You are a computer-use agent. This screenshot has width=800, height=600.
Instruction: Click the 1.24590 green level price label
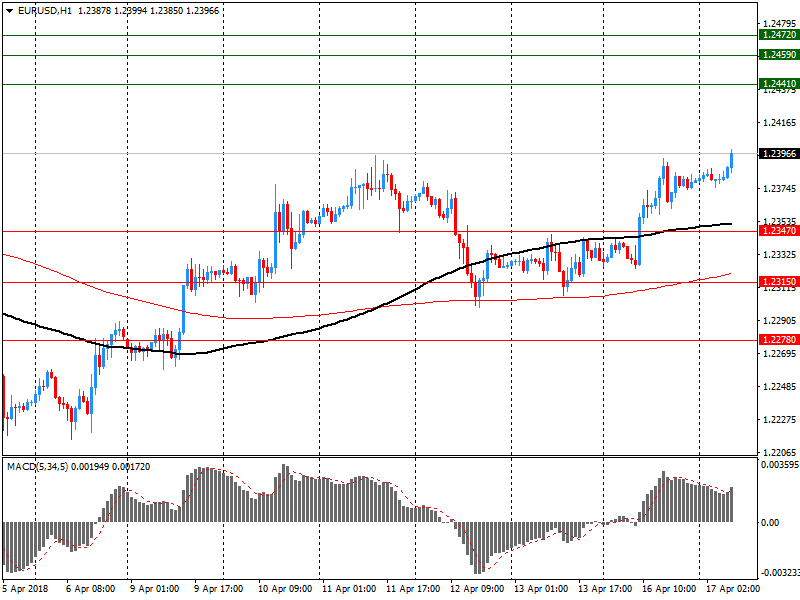(x=779, y=55)
